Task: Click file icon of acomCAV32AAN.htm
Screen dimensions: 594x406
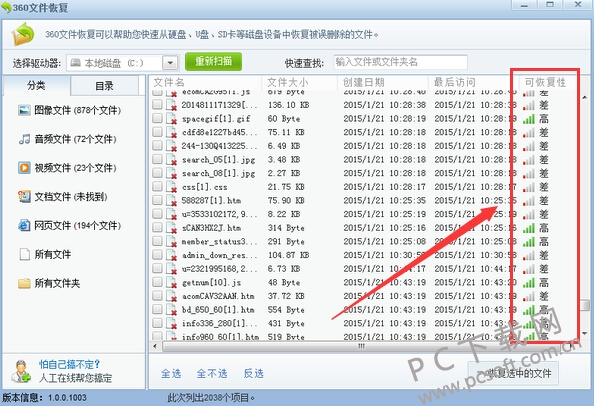Action: (x=172, y=296)
